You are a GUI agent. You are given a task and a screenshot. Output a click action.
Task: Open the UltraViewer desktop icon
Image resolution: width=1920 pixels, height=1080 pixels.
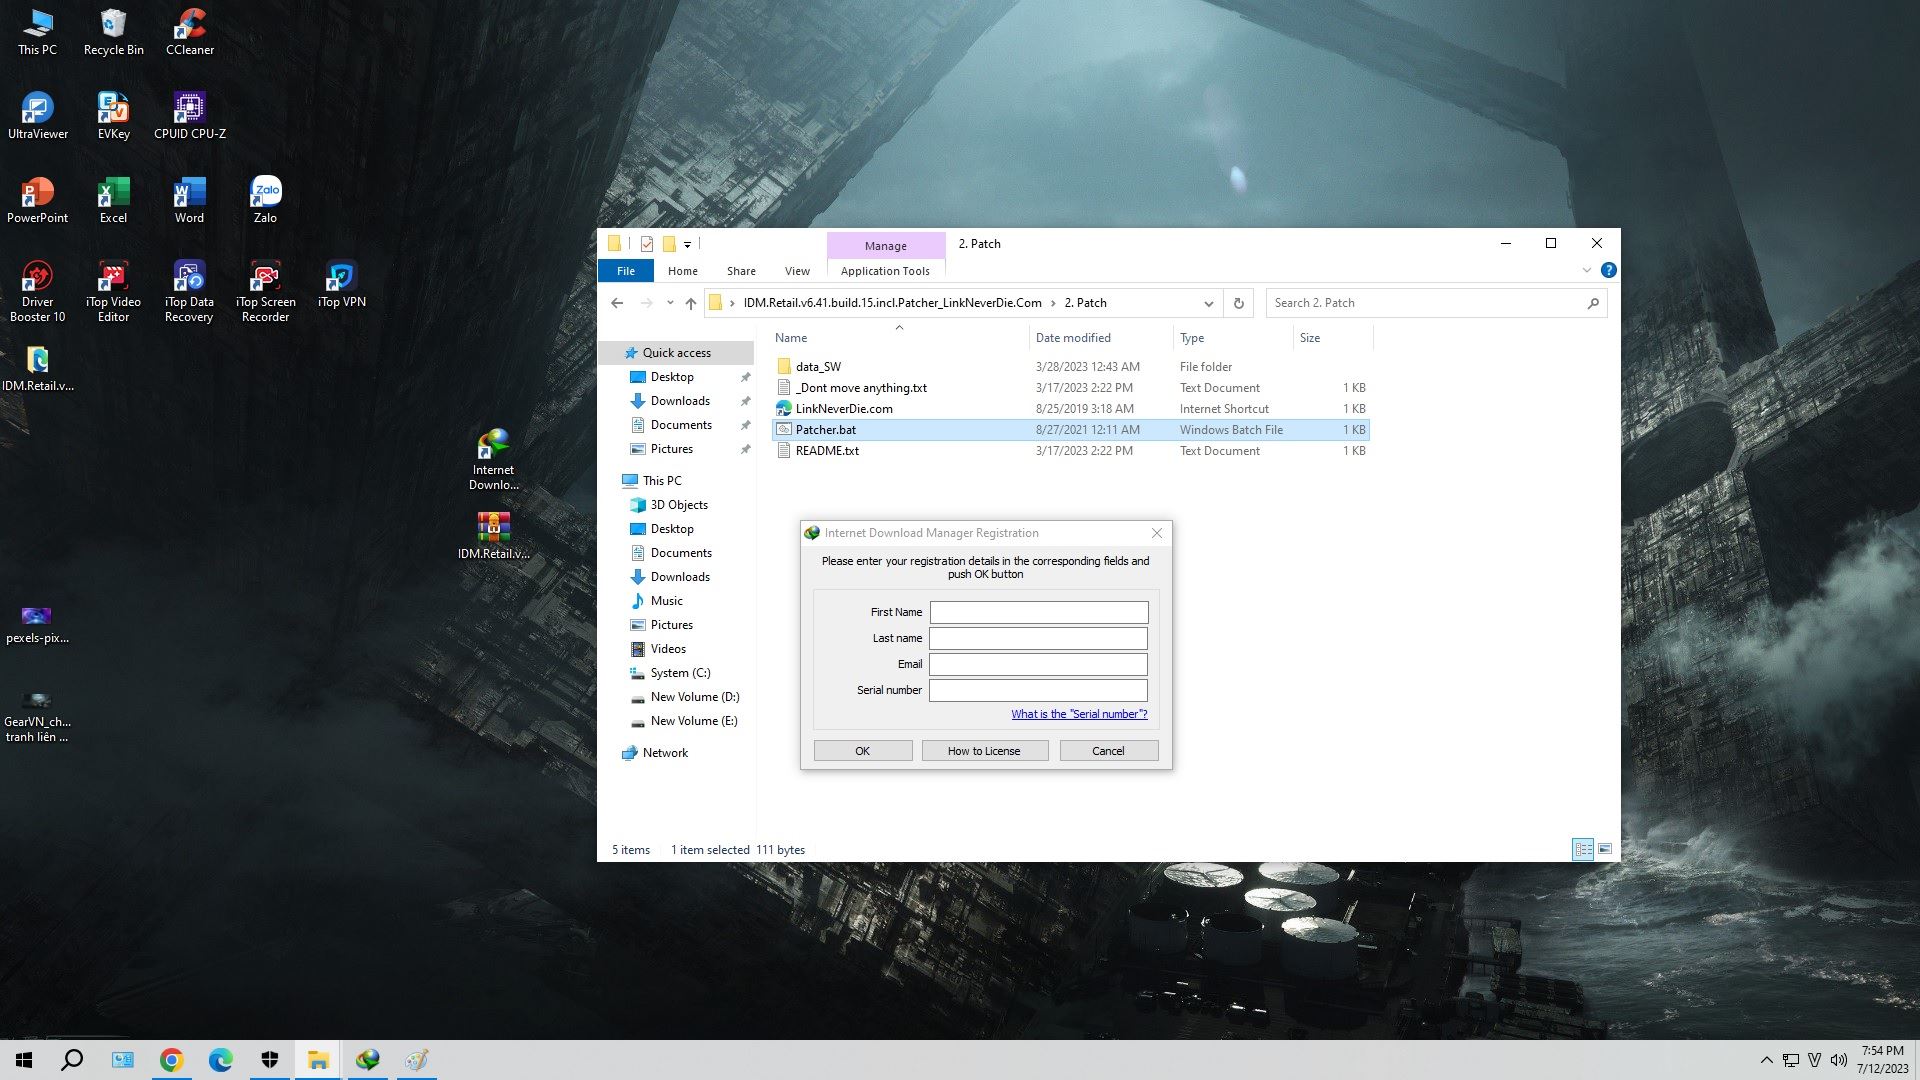38,116
